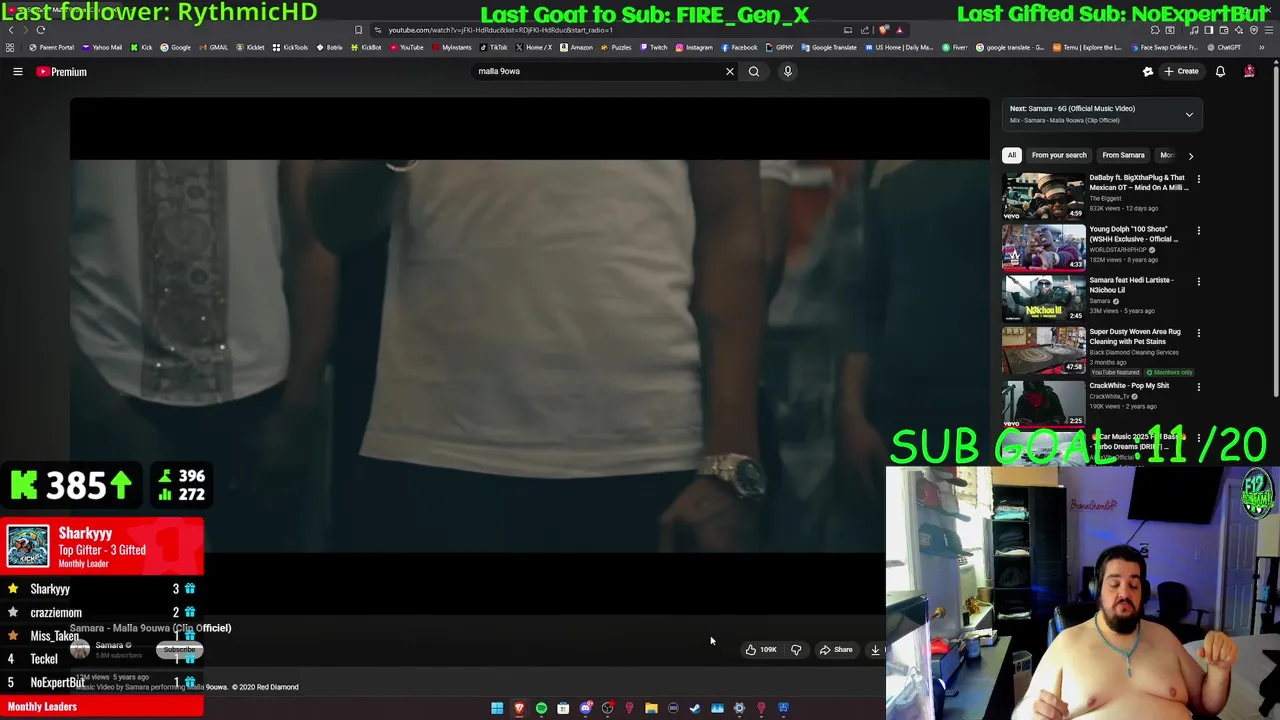1280x720 pixels.
Task: Open the Create video menu
Action: point(1181,71)
